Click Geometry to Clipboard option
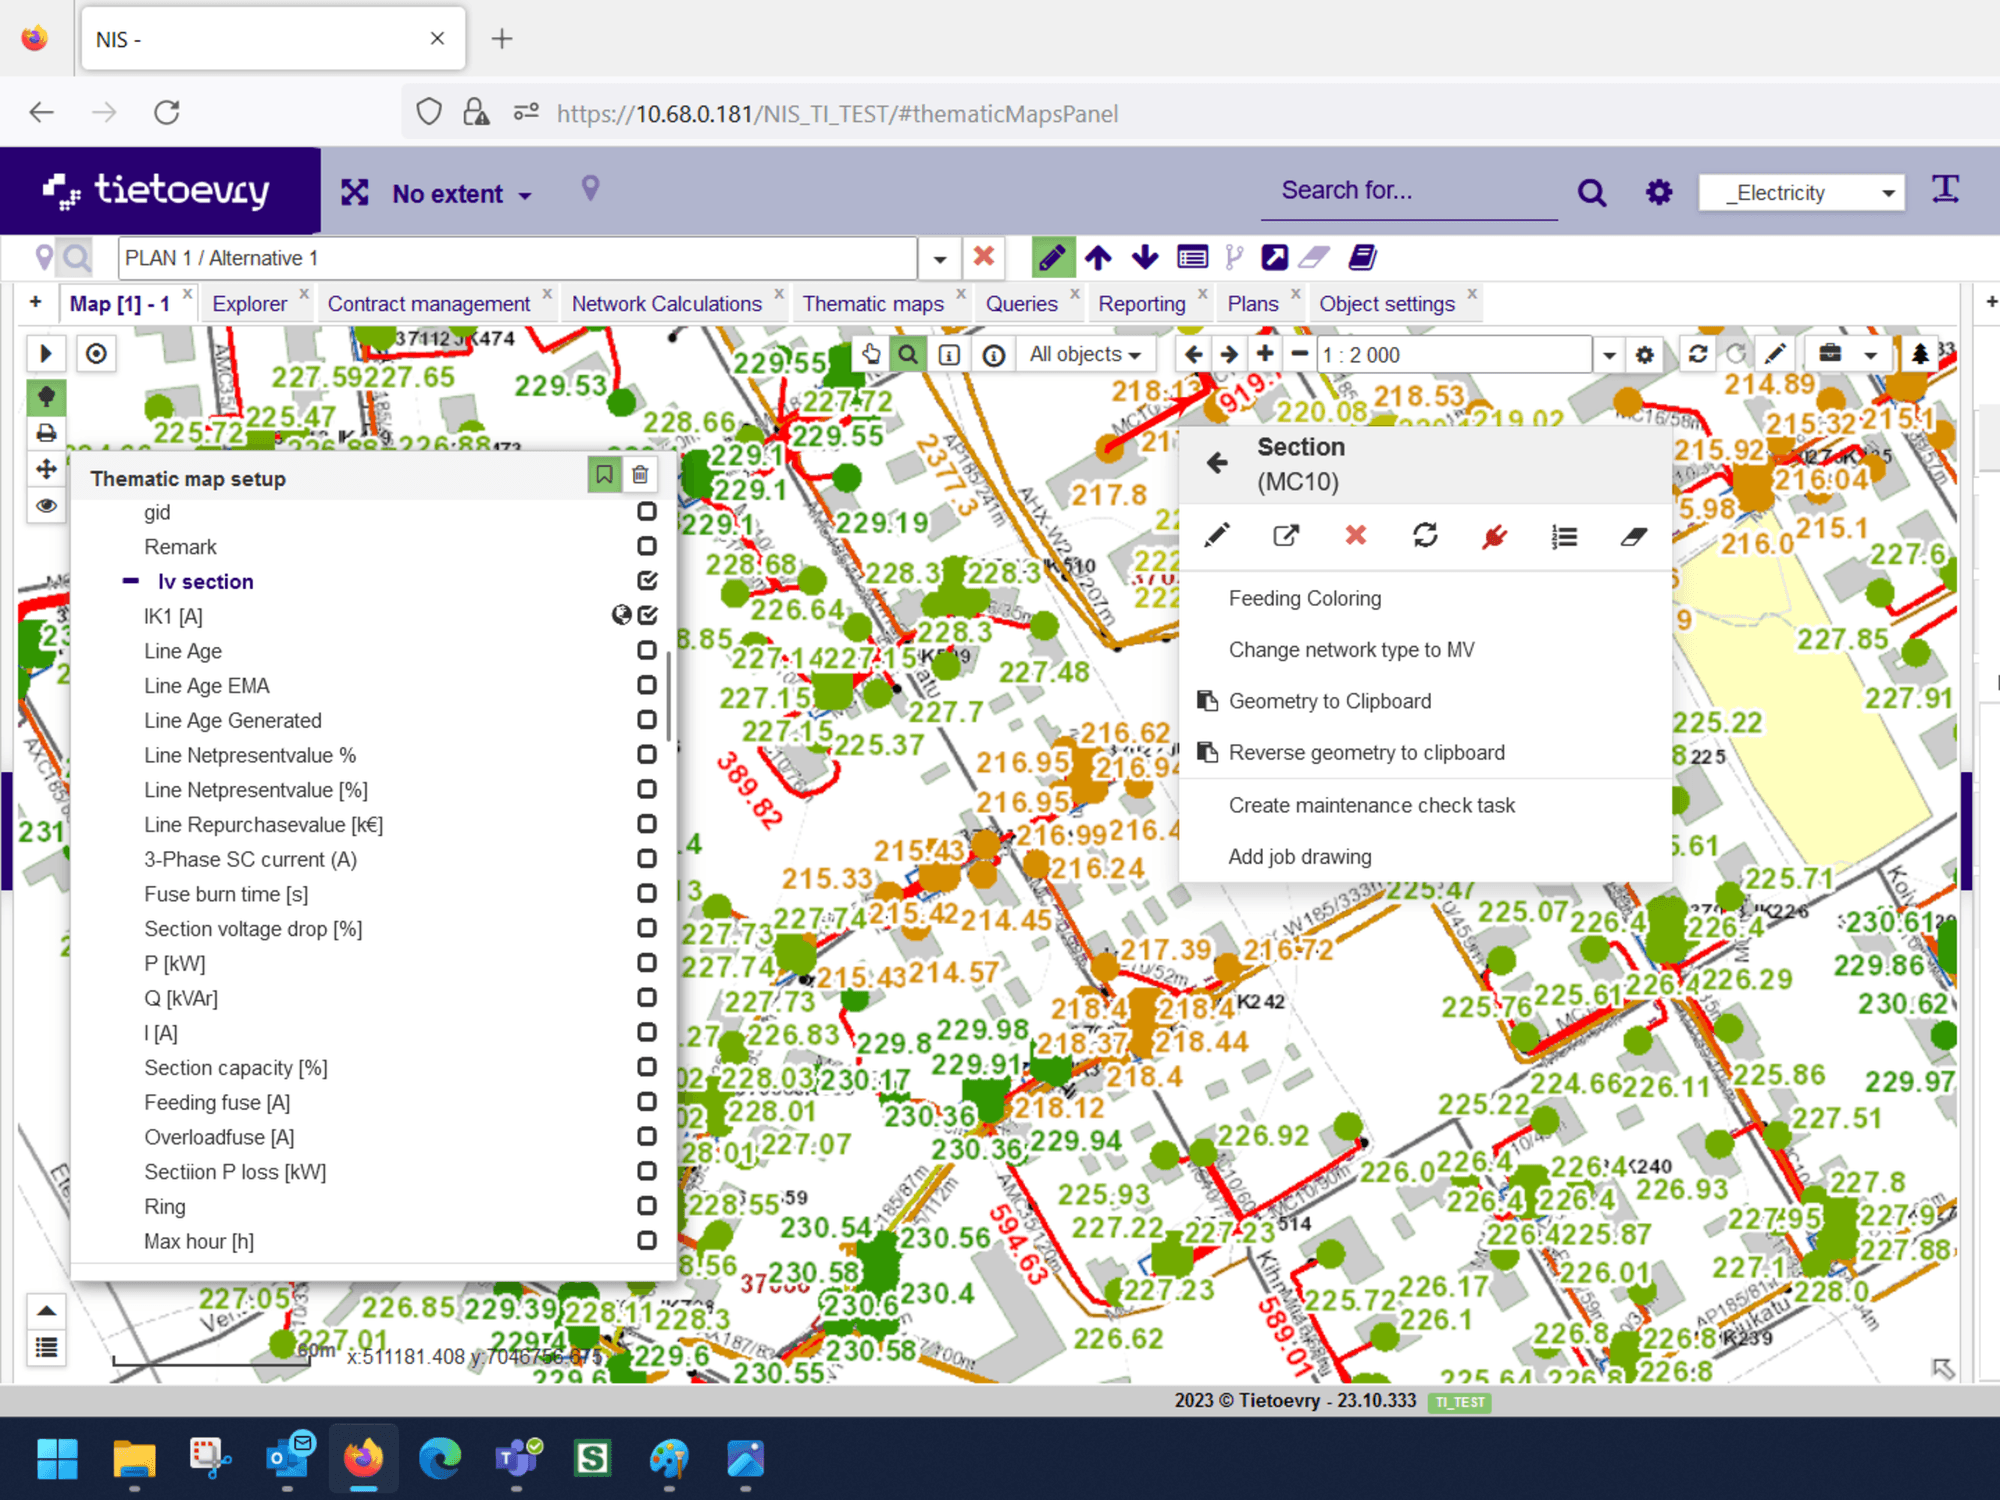The width and height of the screenshot is (2000, 1500). (1329, 701)
